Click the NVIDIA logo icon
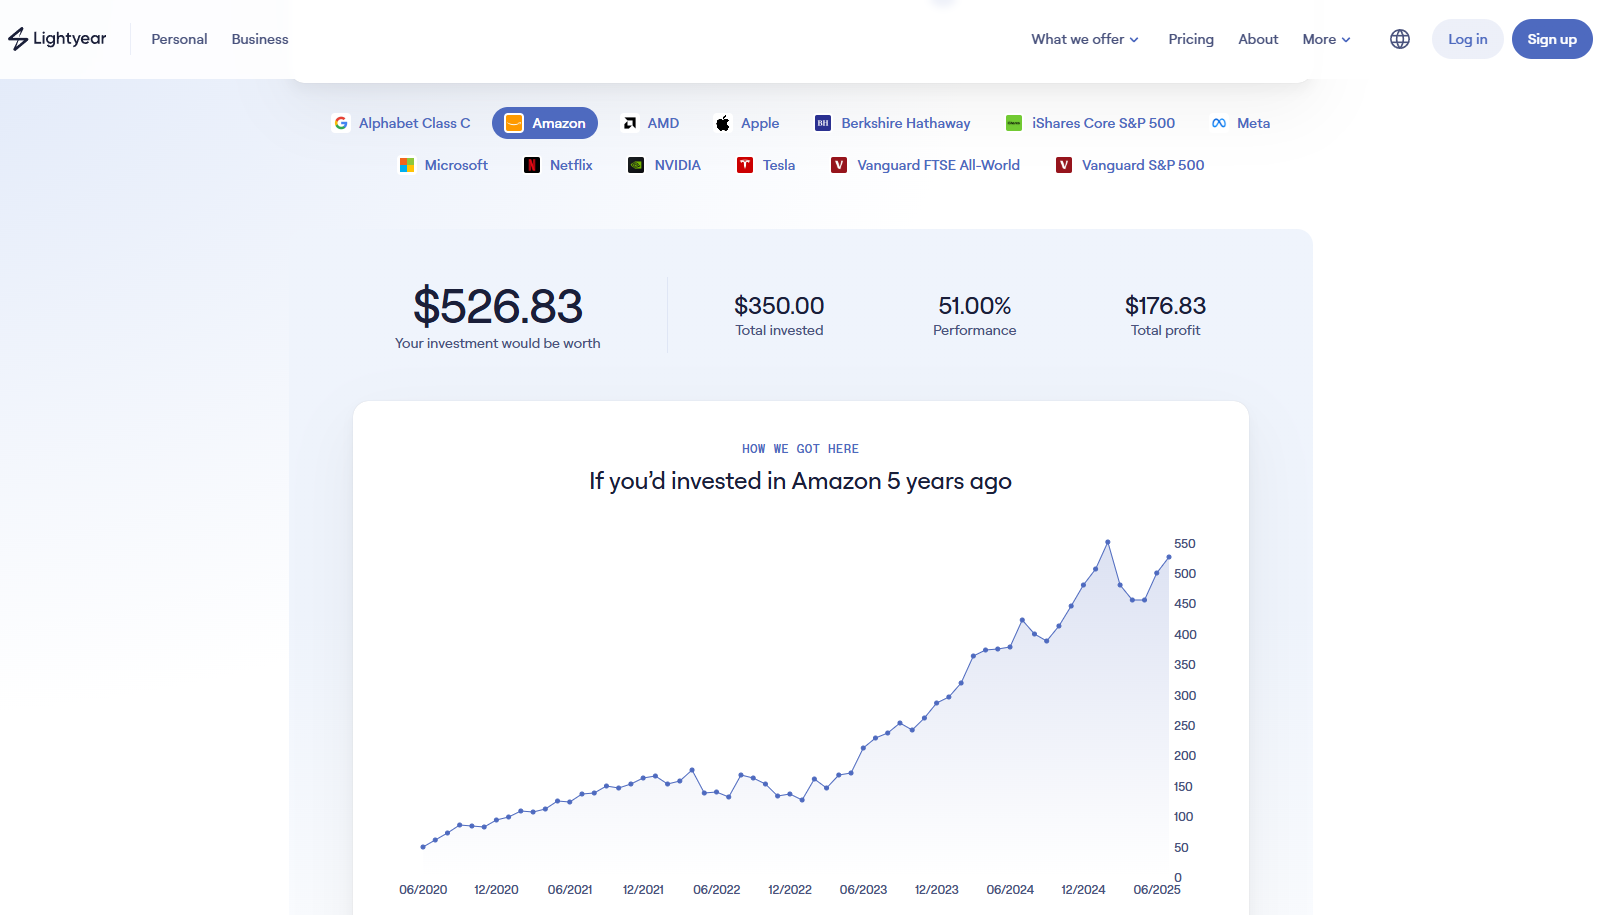The width and height of the screenshot is (1598, 915). tap(636, 165)
